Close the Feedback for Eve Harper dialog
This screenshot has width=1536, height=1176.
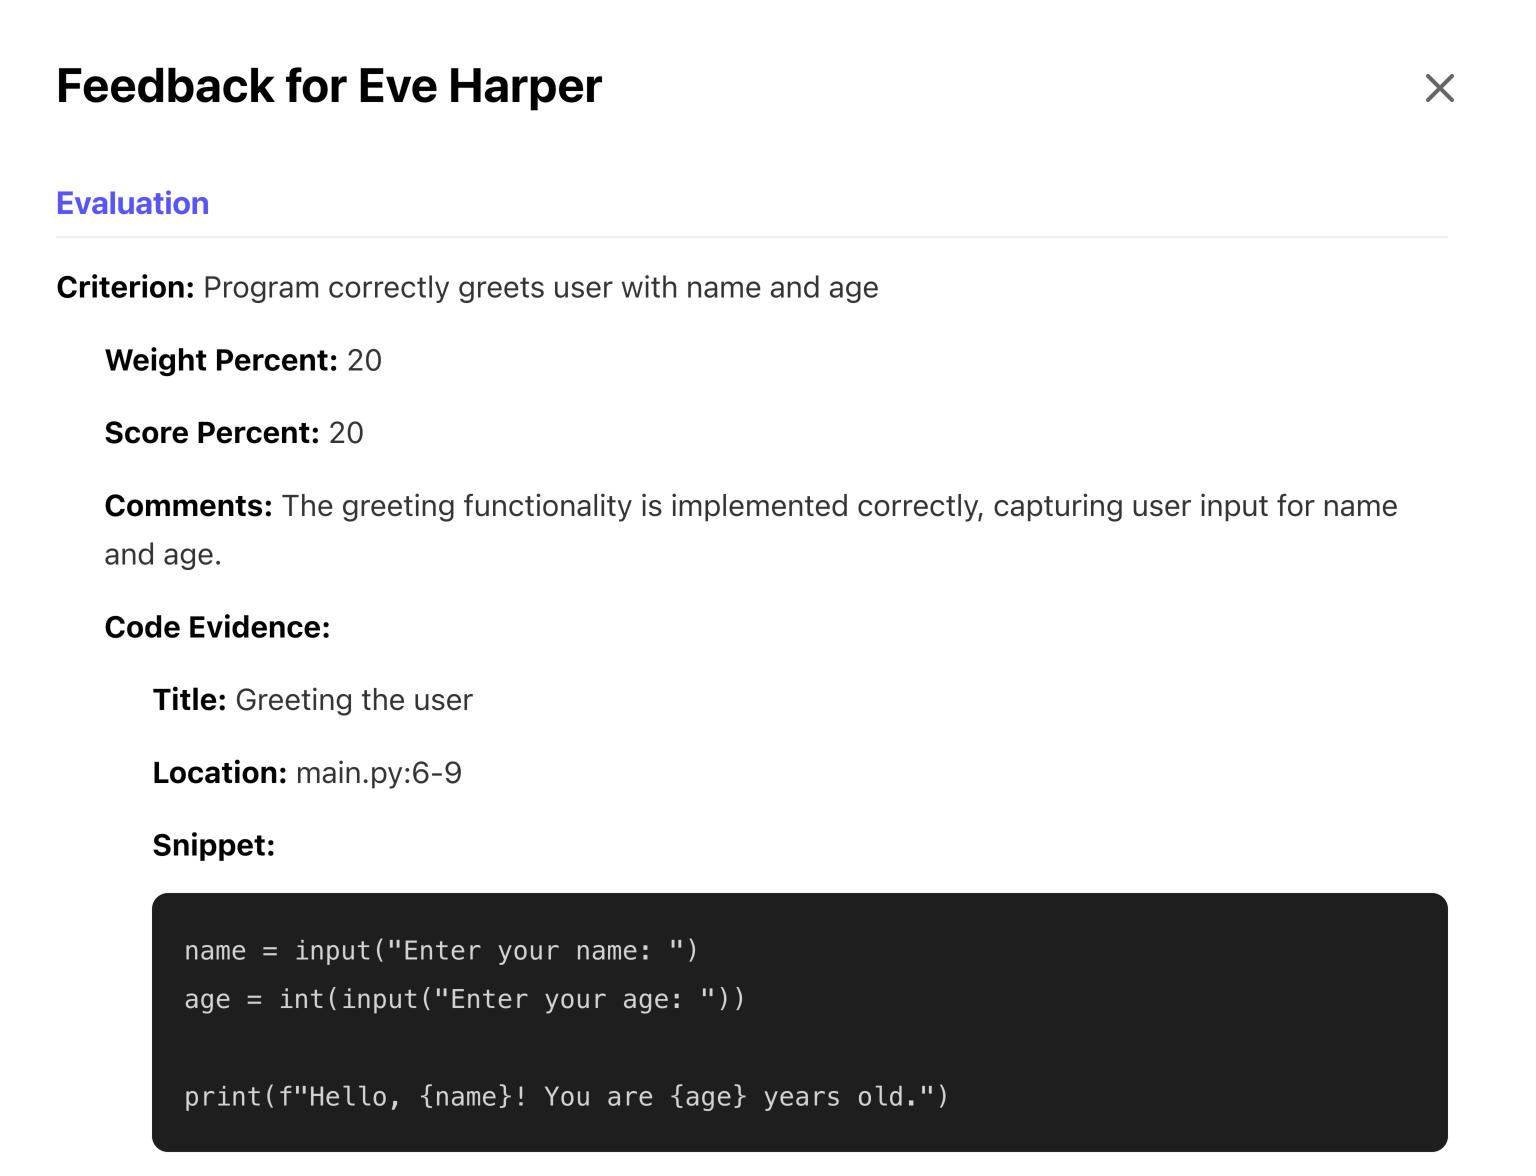(1439, 88)
